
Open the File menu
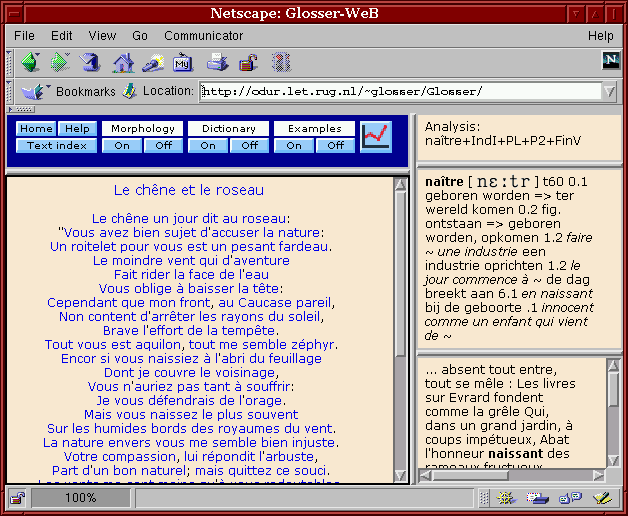click(x=24, y=36)
